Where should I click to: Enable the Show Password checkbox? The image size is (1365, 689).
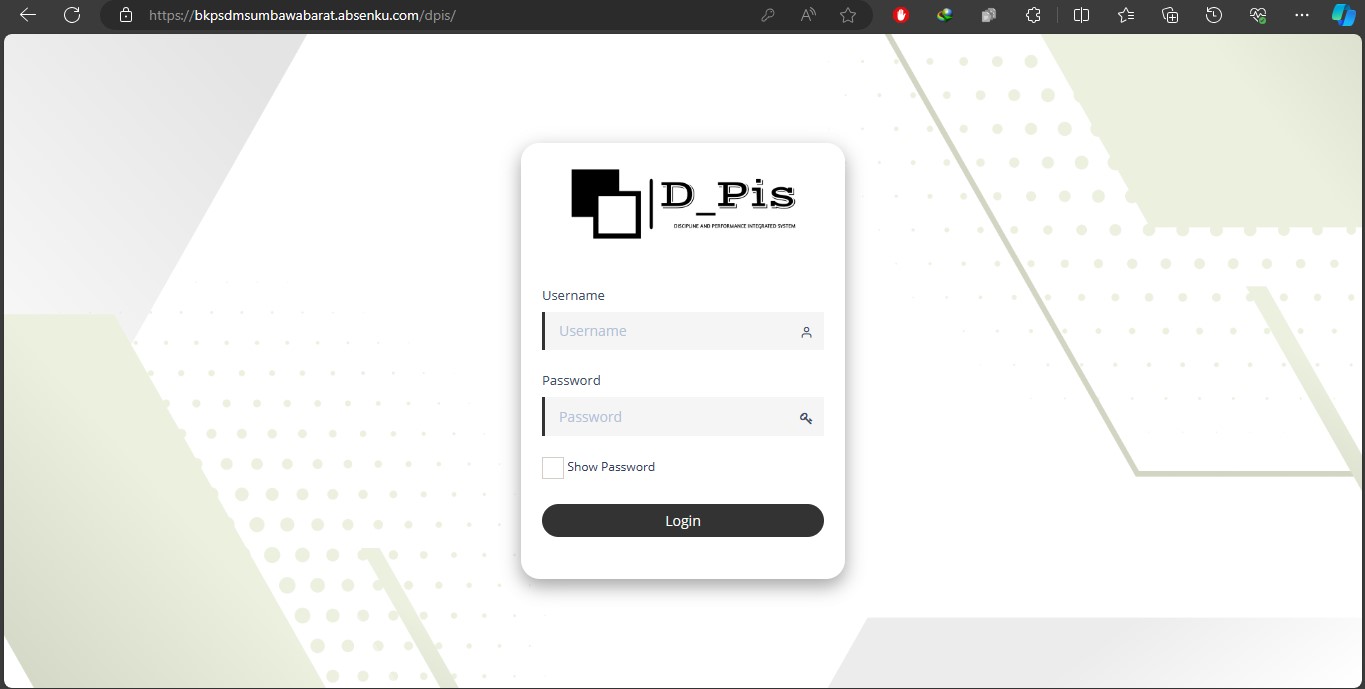pos(553,468)
